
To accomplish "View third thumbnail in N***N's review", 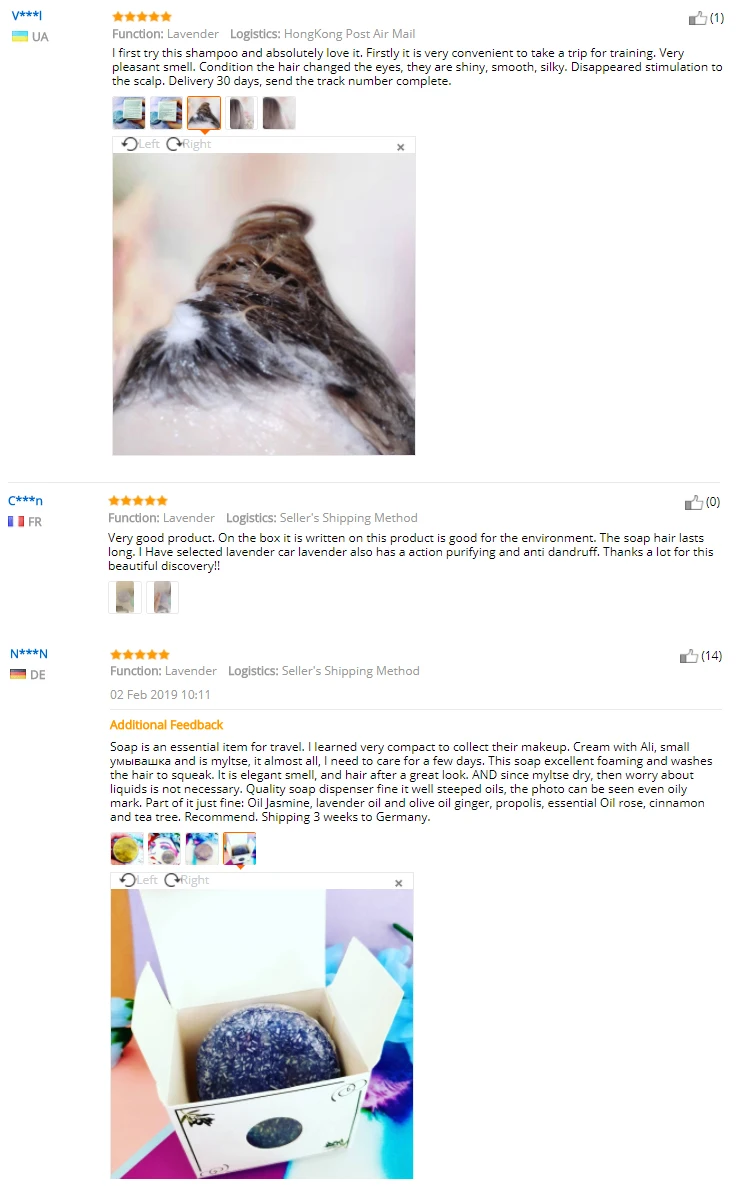I will 202,848.
